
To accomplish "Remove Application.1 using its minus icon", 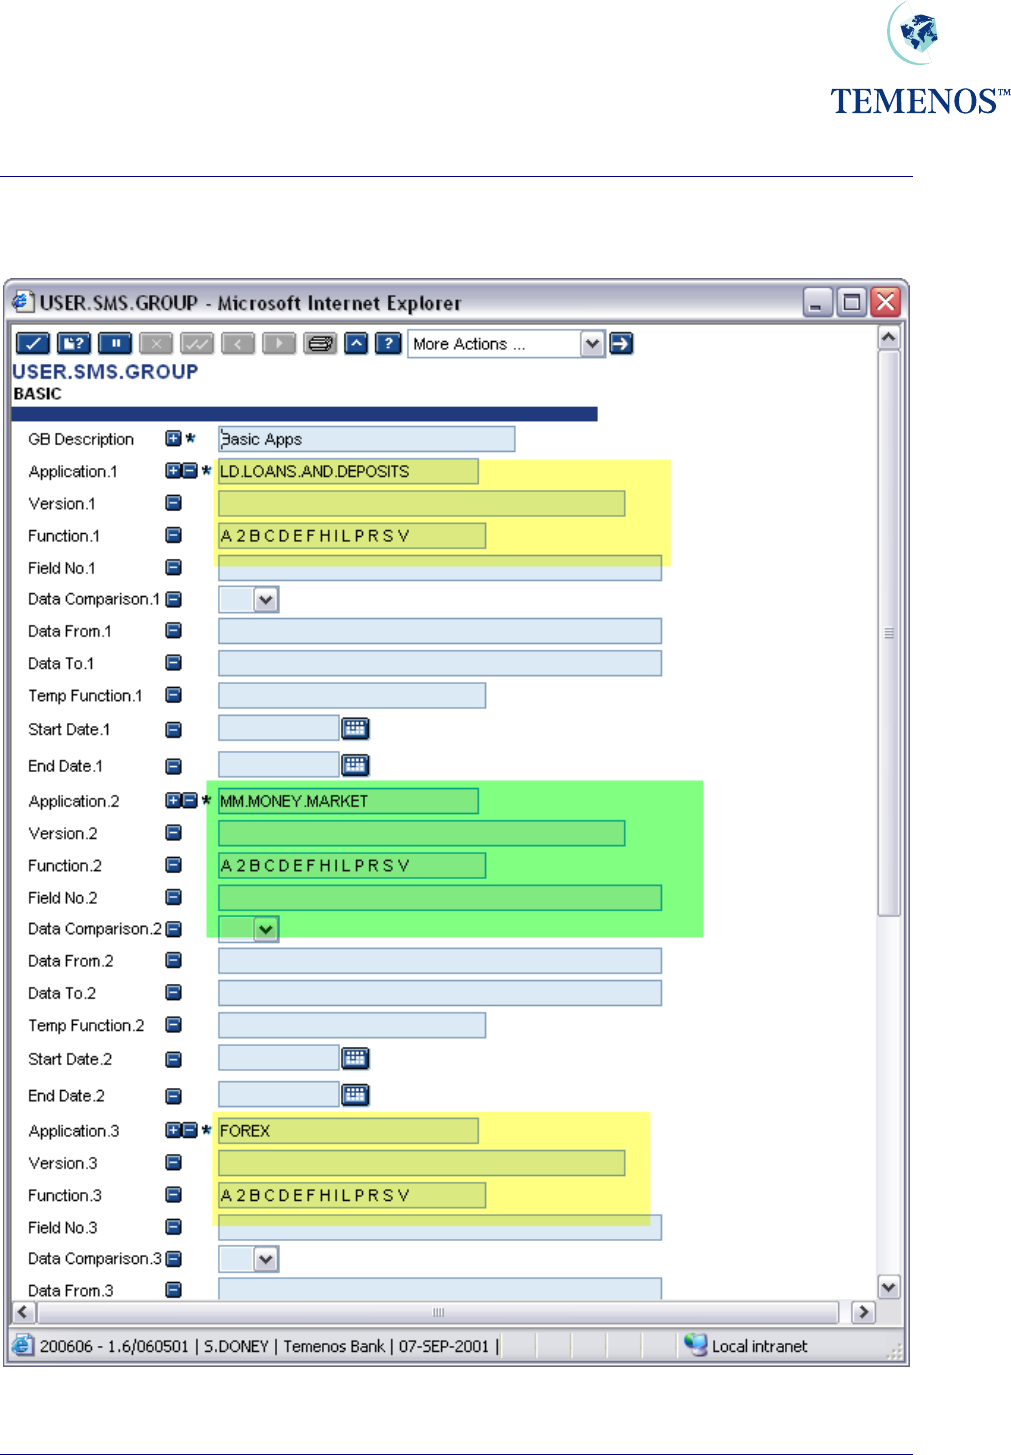I will [189, 470].
